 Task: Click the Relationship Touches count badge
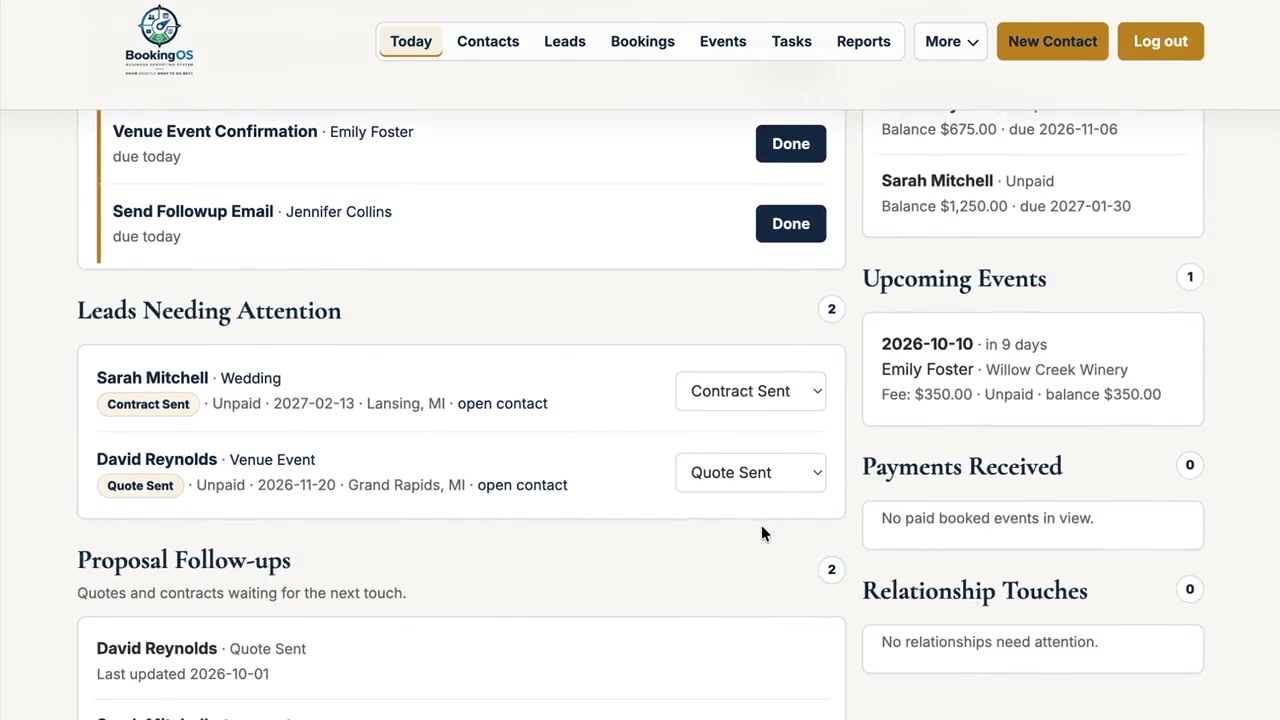[1190, 589]
